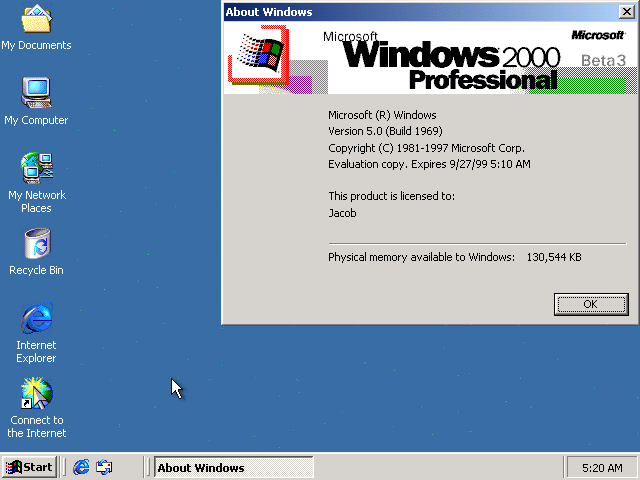Click the licensed user name 'Jacob'
The height and width of the screenshot is (480, 640).
pos(342,213)
